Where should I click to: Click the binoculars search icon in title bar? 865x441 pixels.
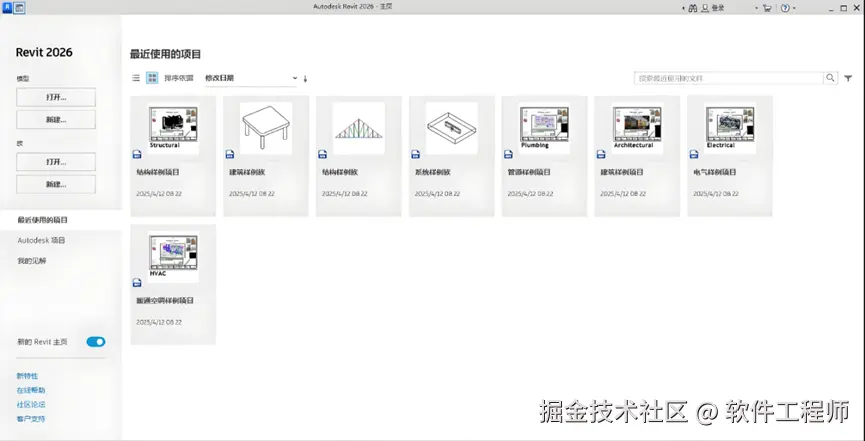tap(693, 8)
